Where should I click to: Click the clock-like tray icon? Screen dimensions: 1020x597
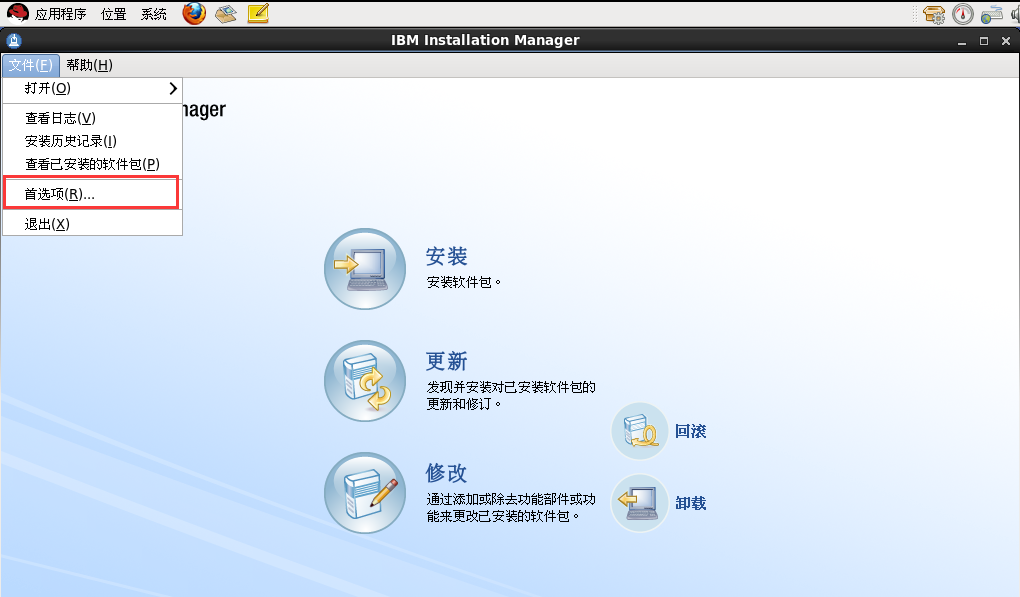[963, 14]
